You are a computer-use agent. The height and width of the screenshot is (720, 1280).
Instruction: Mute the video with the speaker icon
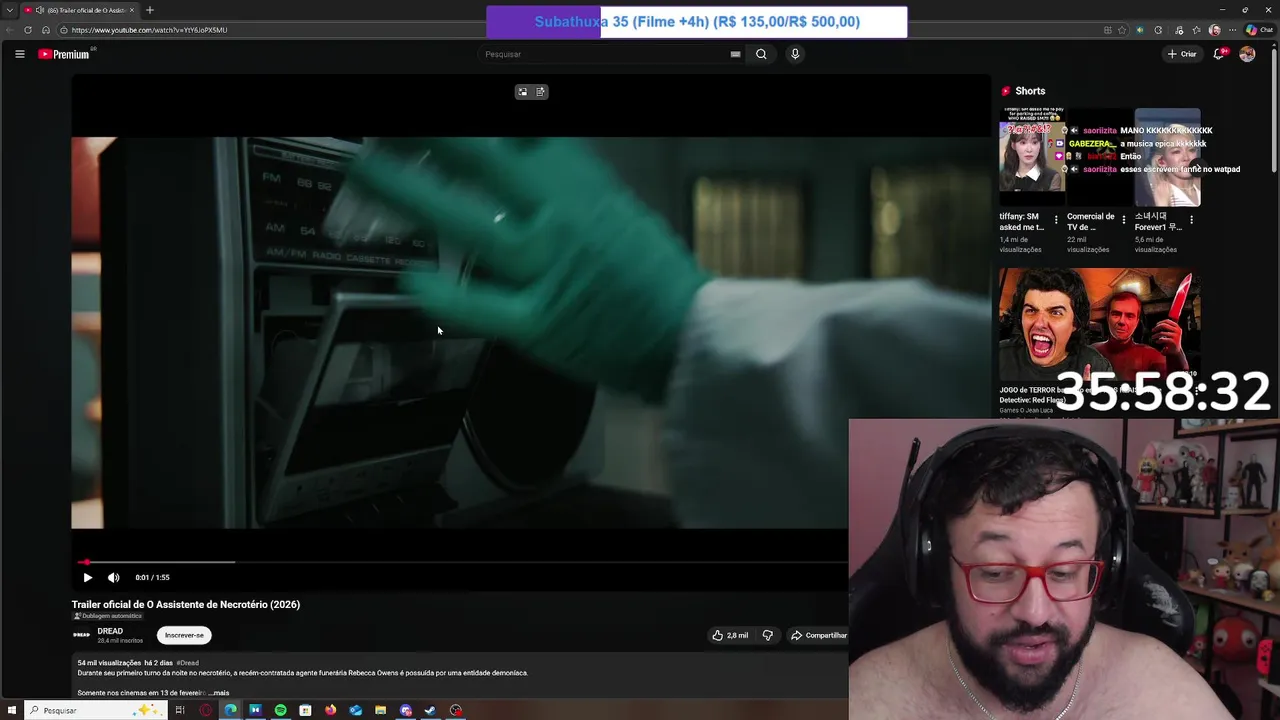[x=113, y=577]
